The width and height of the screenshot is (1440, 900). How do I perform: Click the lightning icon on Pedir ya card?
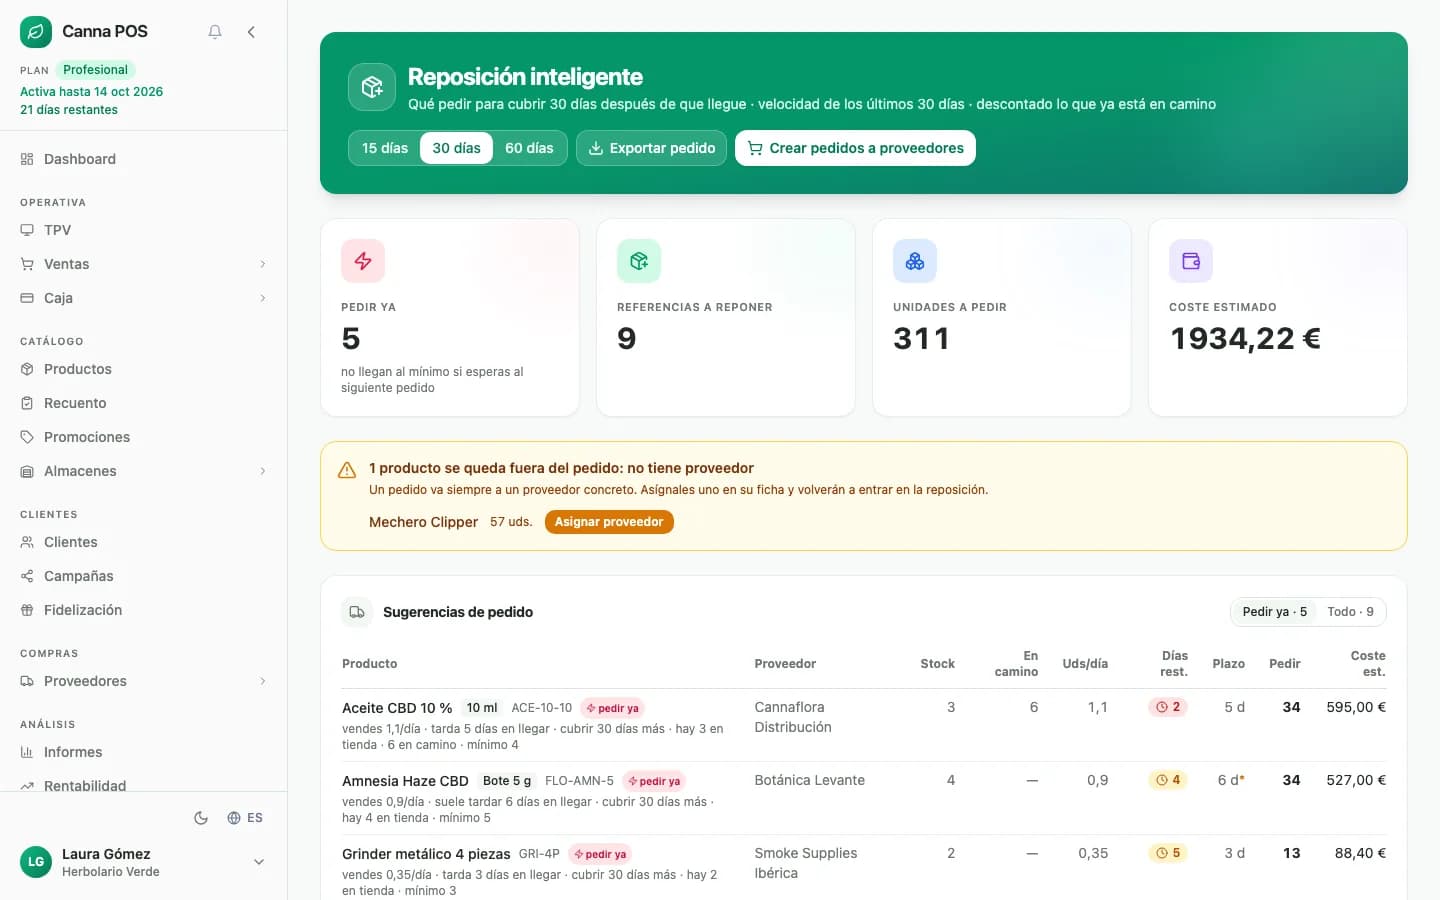[x=363, y=261]
